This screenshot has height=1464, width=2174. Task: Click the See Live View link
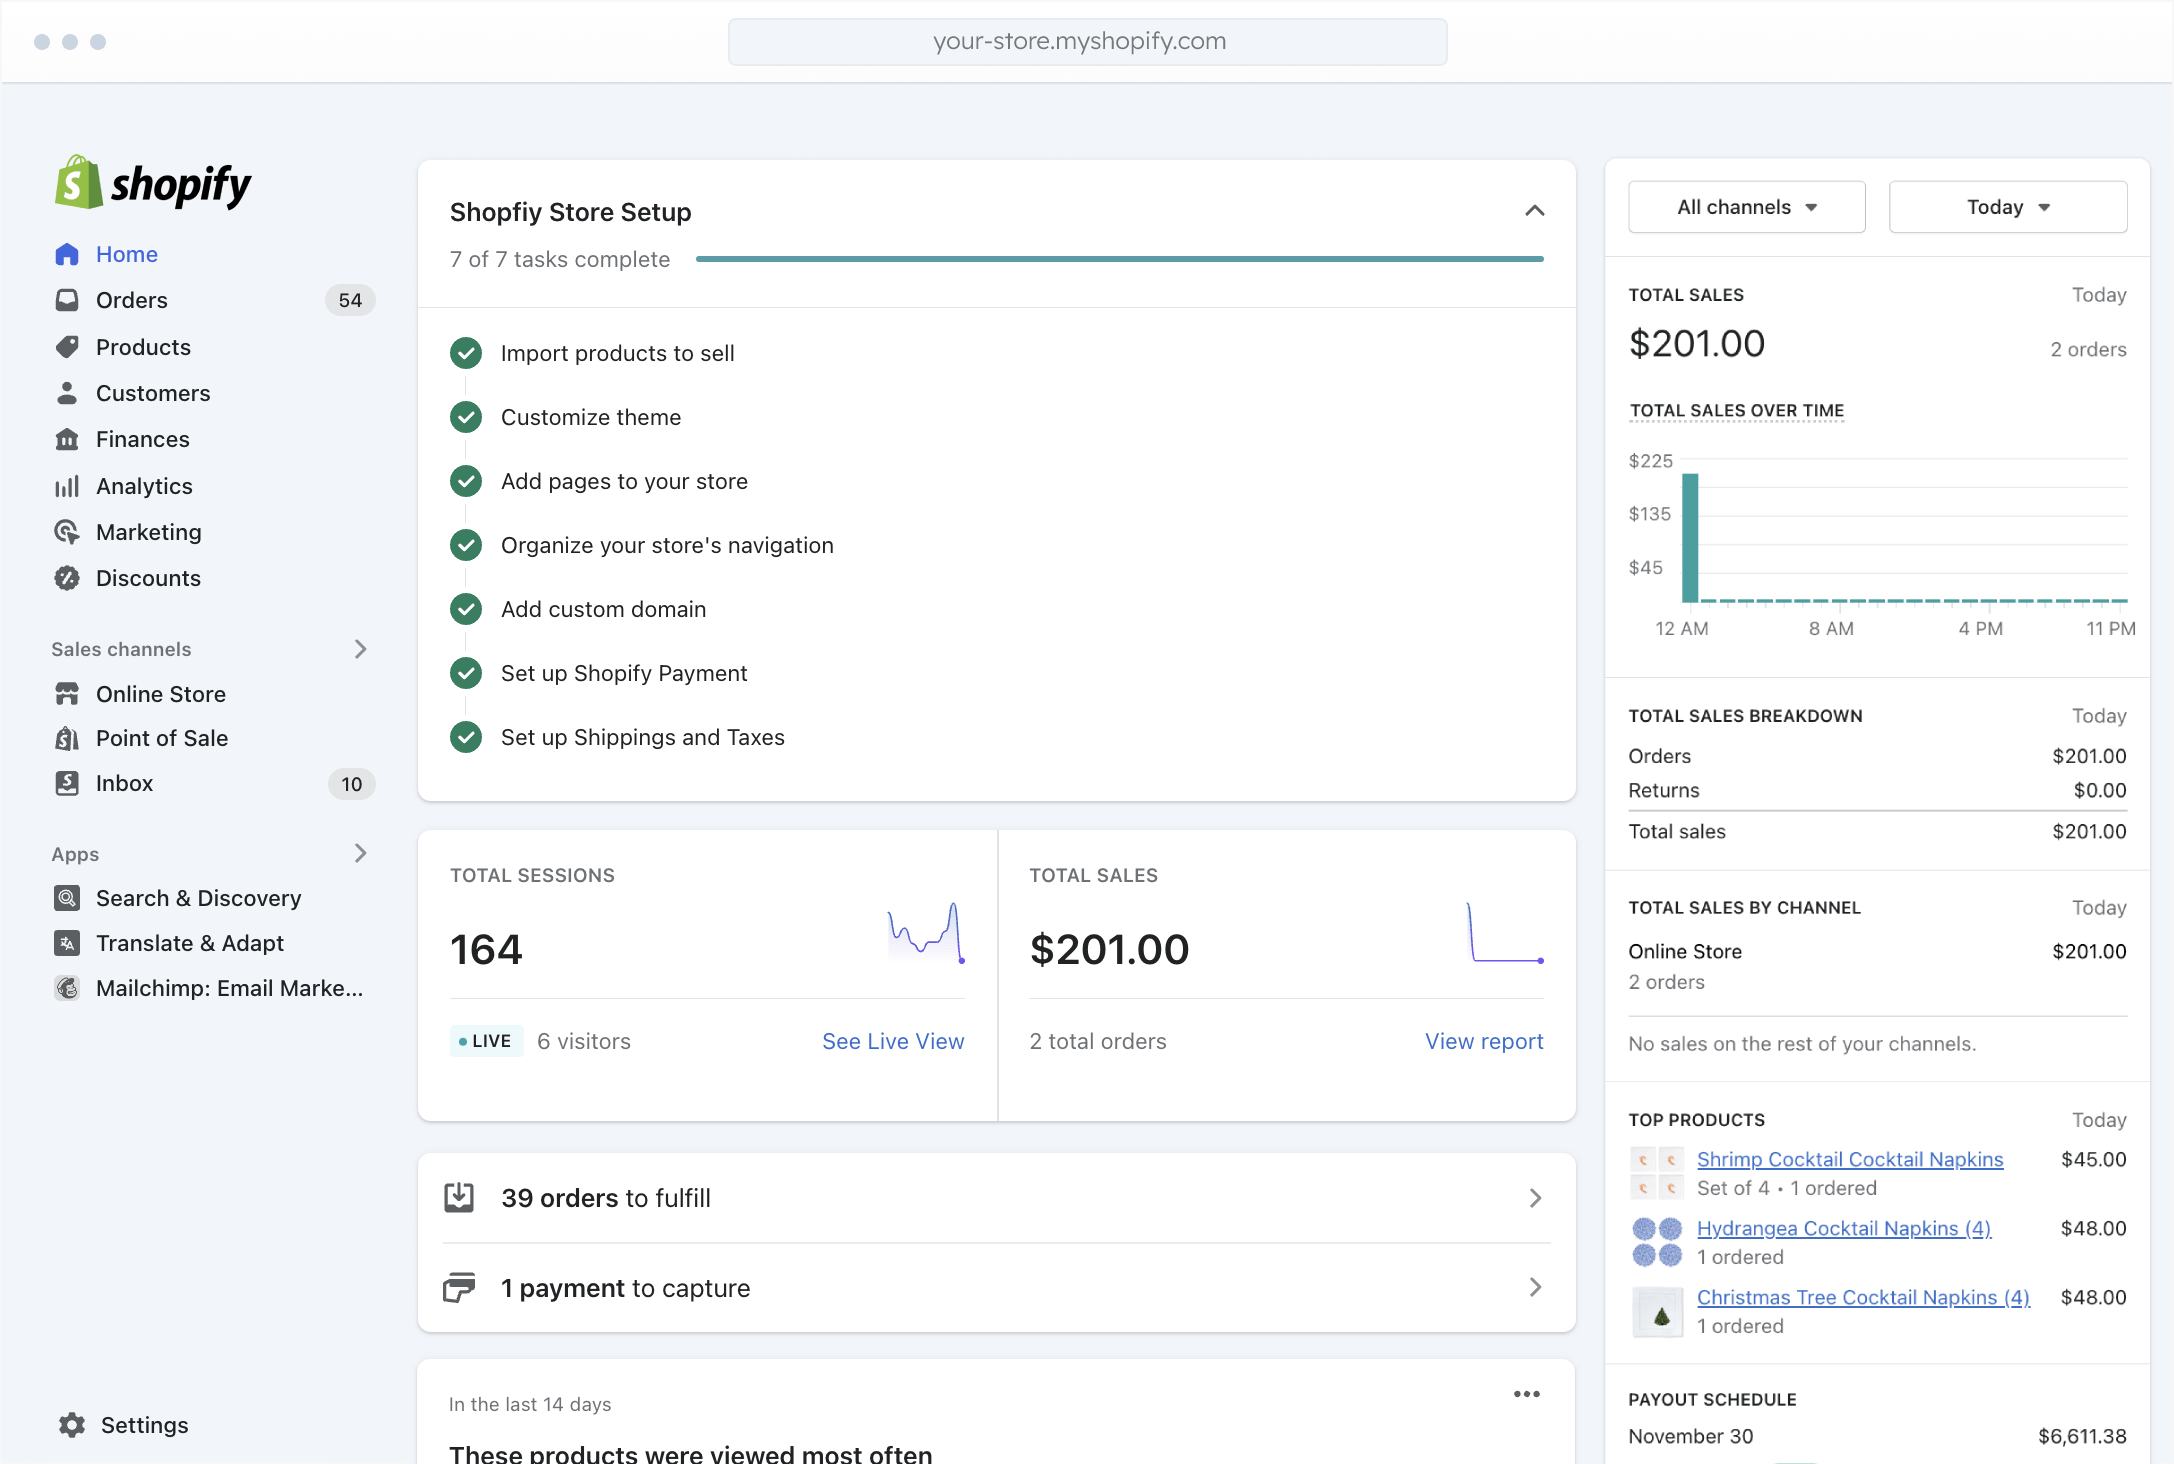[x=892, y=1041]
